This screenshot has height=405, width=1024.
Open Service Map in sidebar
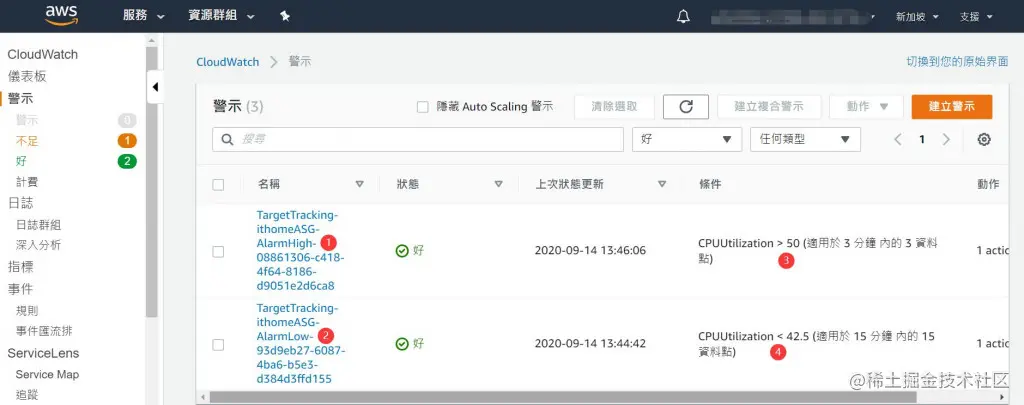click(x=47, y=374)
